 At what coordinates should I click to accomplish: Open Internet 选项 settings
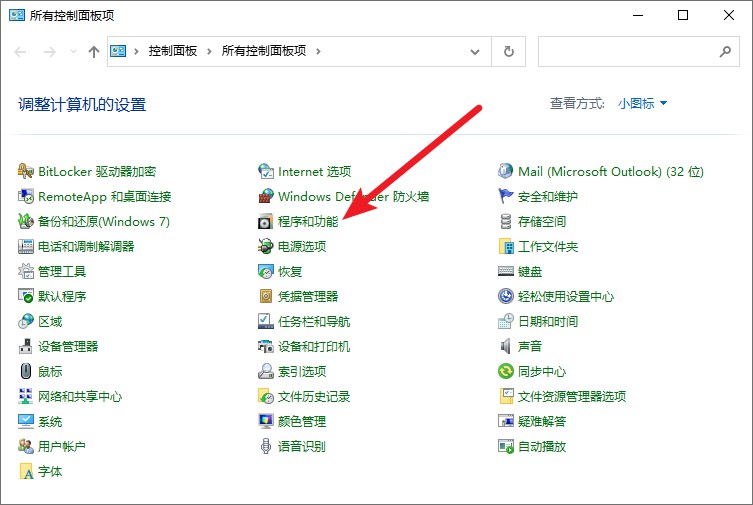click(x=314, y=171)
